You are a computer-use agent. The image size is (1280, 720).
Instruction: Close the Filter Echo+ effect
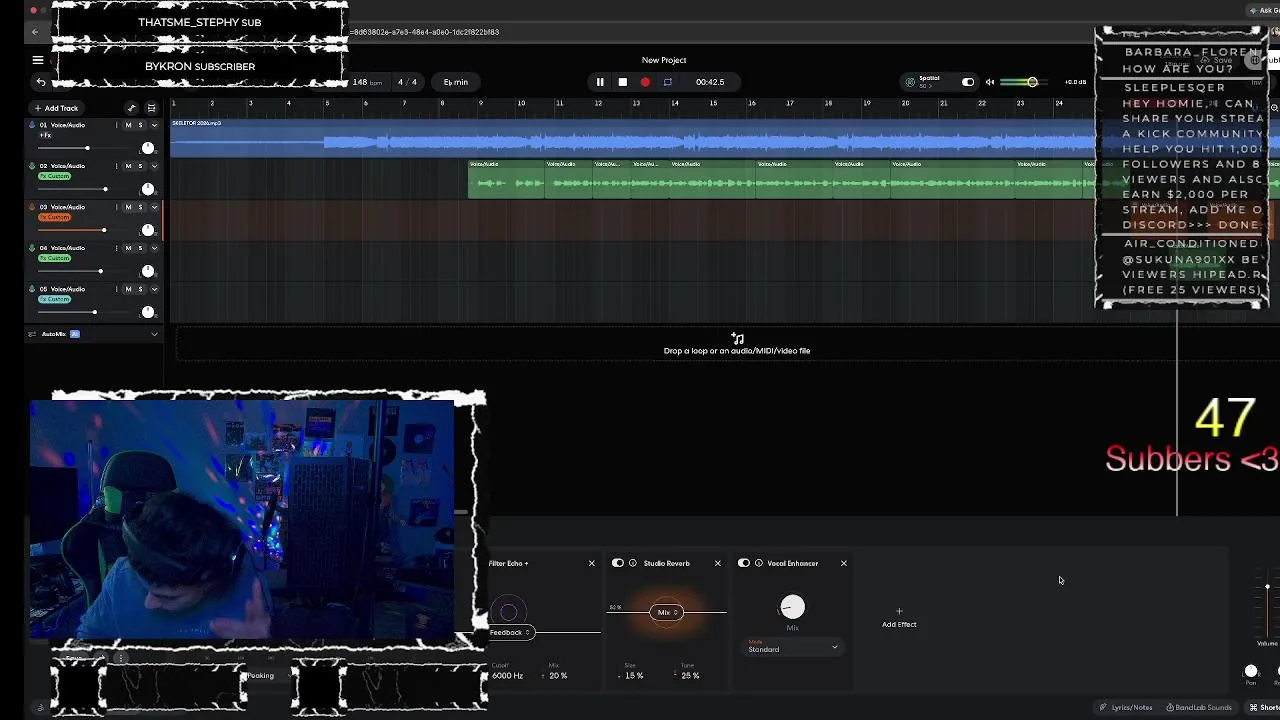point(591,563)
